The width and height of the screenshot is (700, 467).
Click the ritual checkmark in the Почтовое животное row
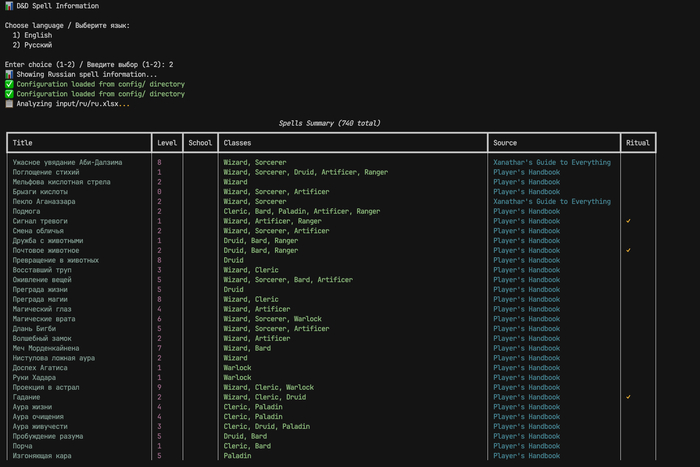point(628,250)
